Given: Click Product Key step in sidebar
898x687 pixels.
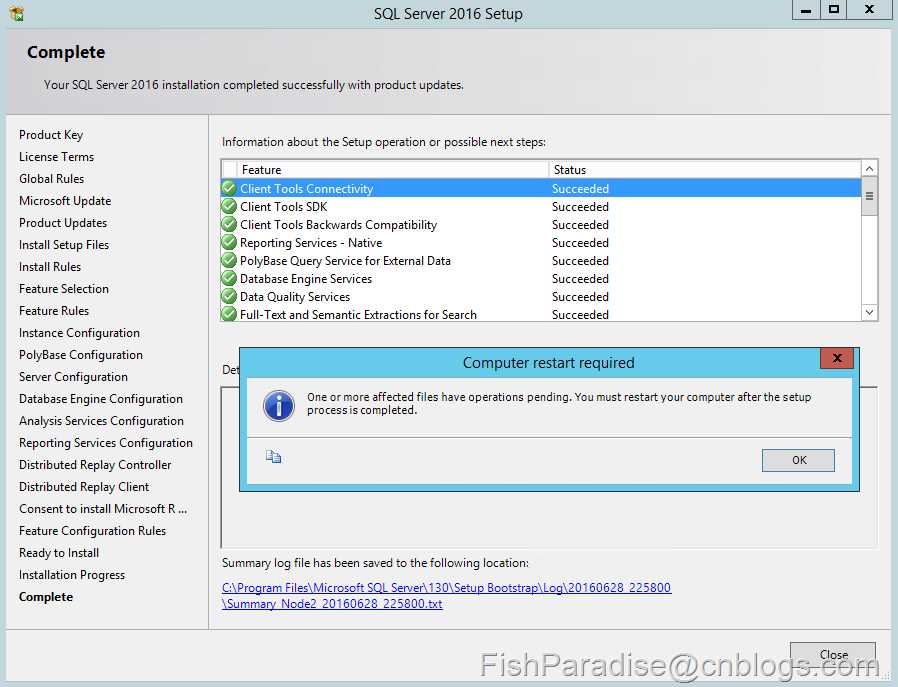Looking at the screenshot, I should point(51,135).
